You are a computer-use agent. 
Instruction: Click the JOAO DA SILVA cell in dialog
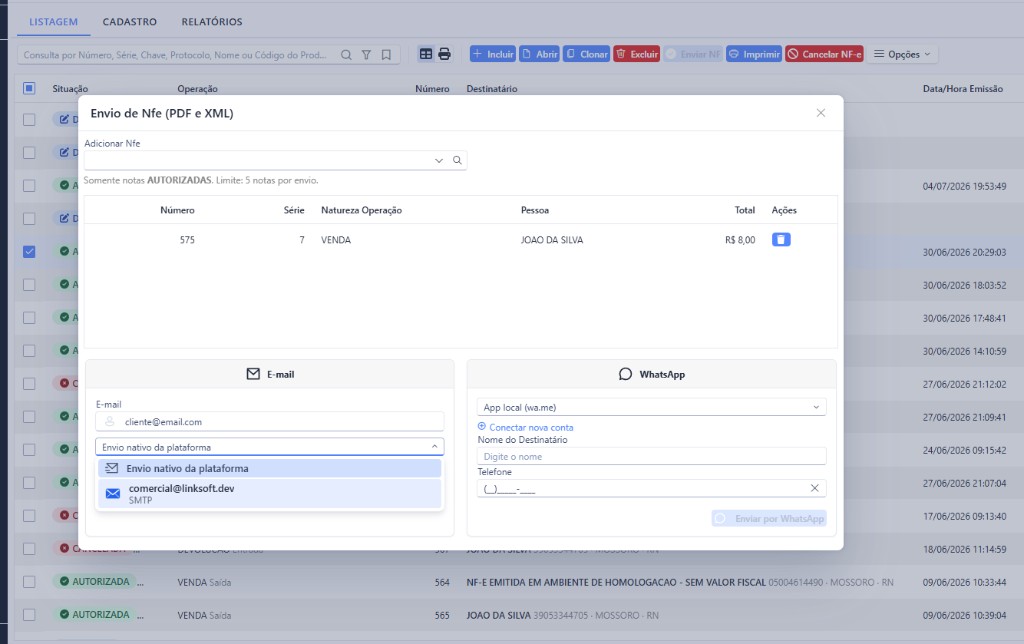pos(552,240)
